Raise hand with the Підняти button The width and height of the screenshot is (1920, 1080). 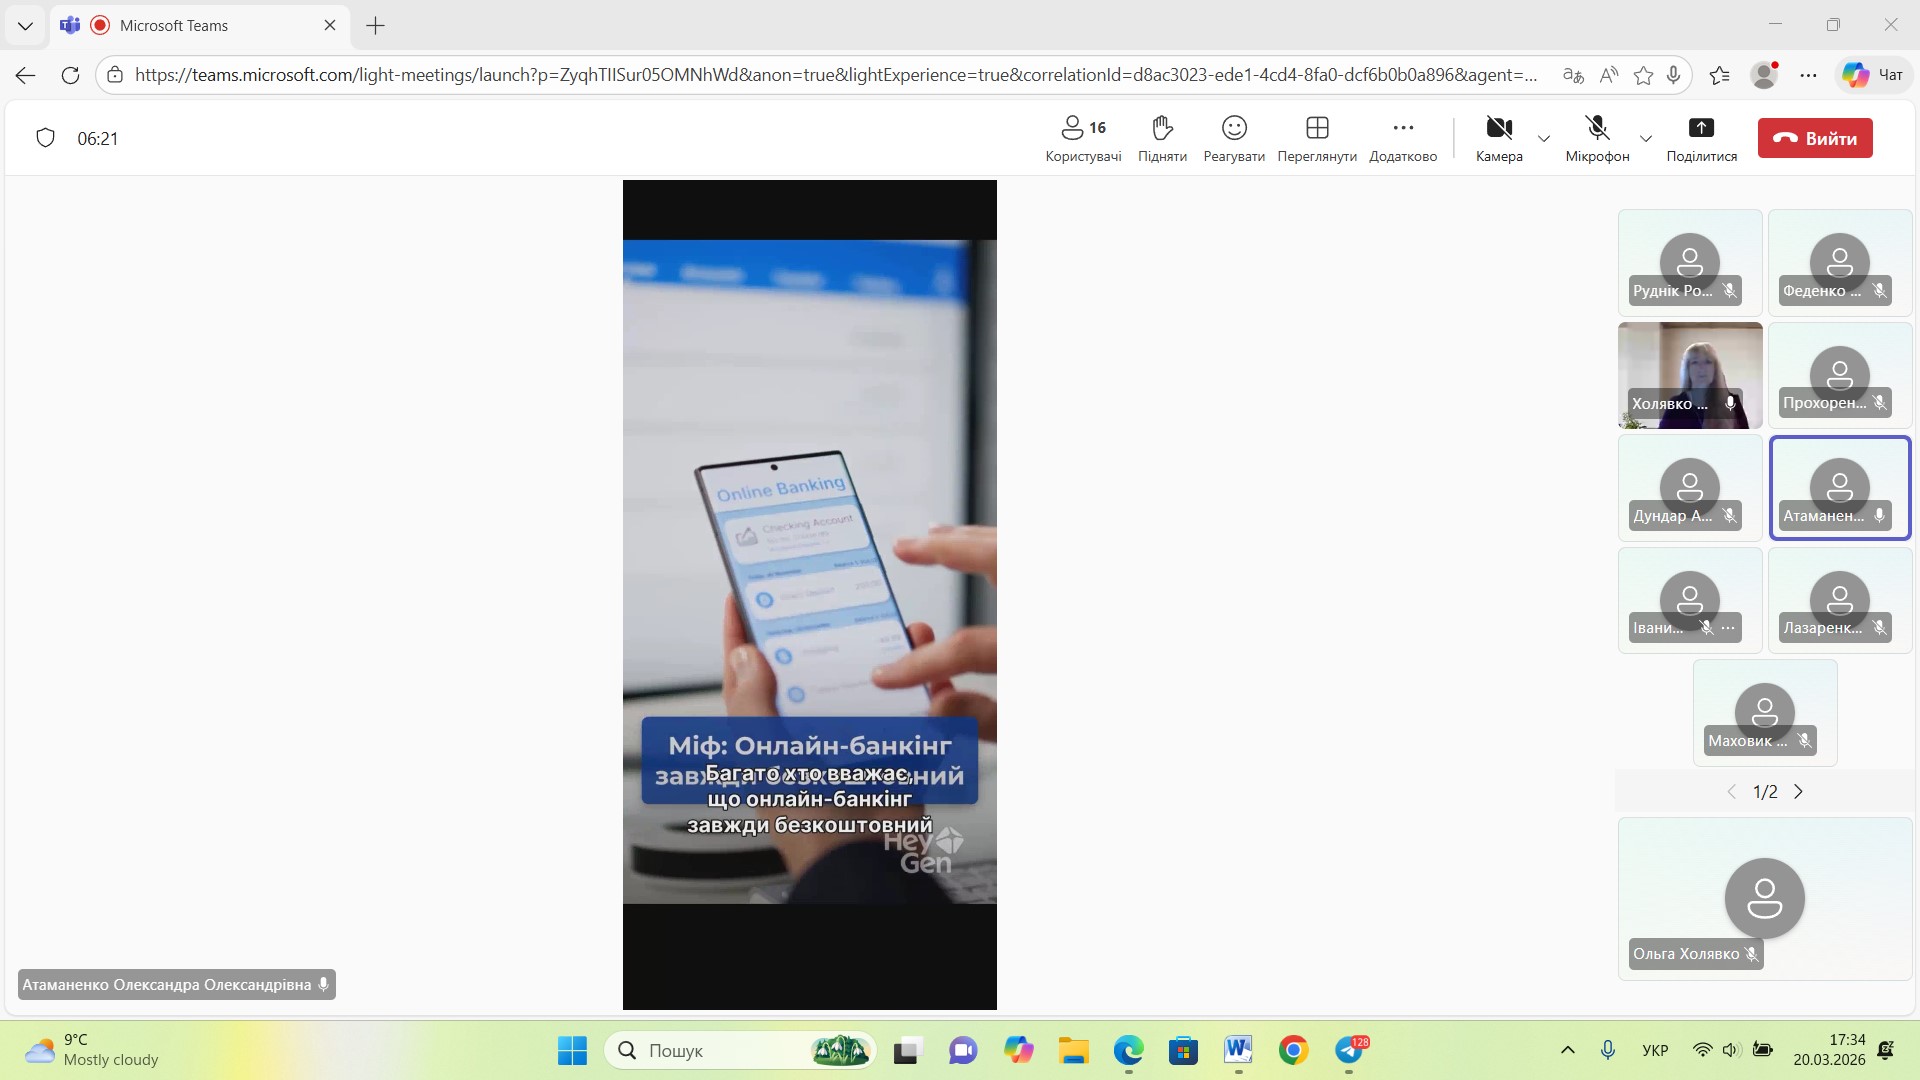point(1161,138)
